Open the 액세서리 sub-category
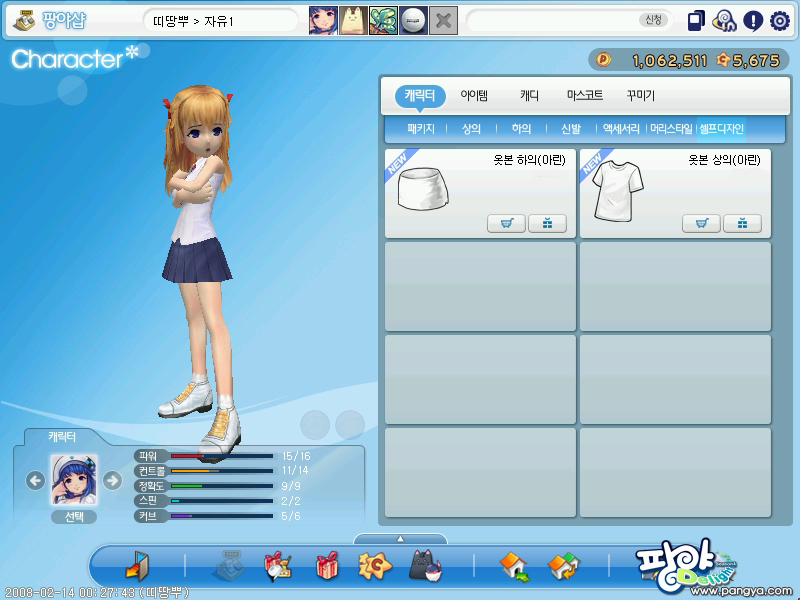800x600 pixels. click(621, 129)
